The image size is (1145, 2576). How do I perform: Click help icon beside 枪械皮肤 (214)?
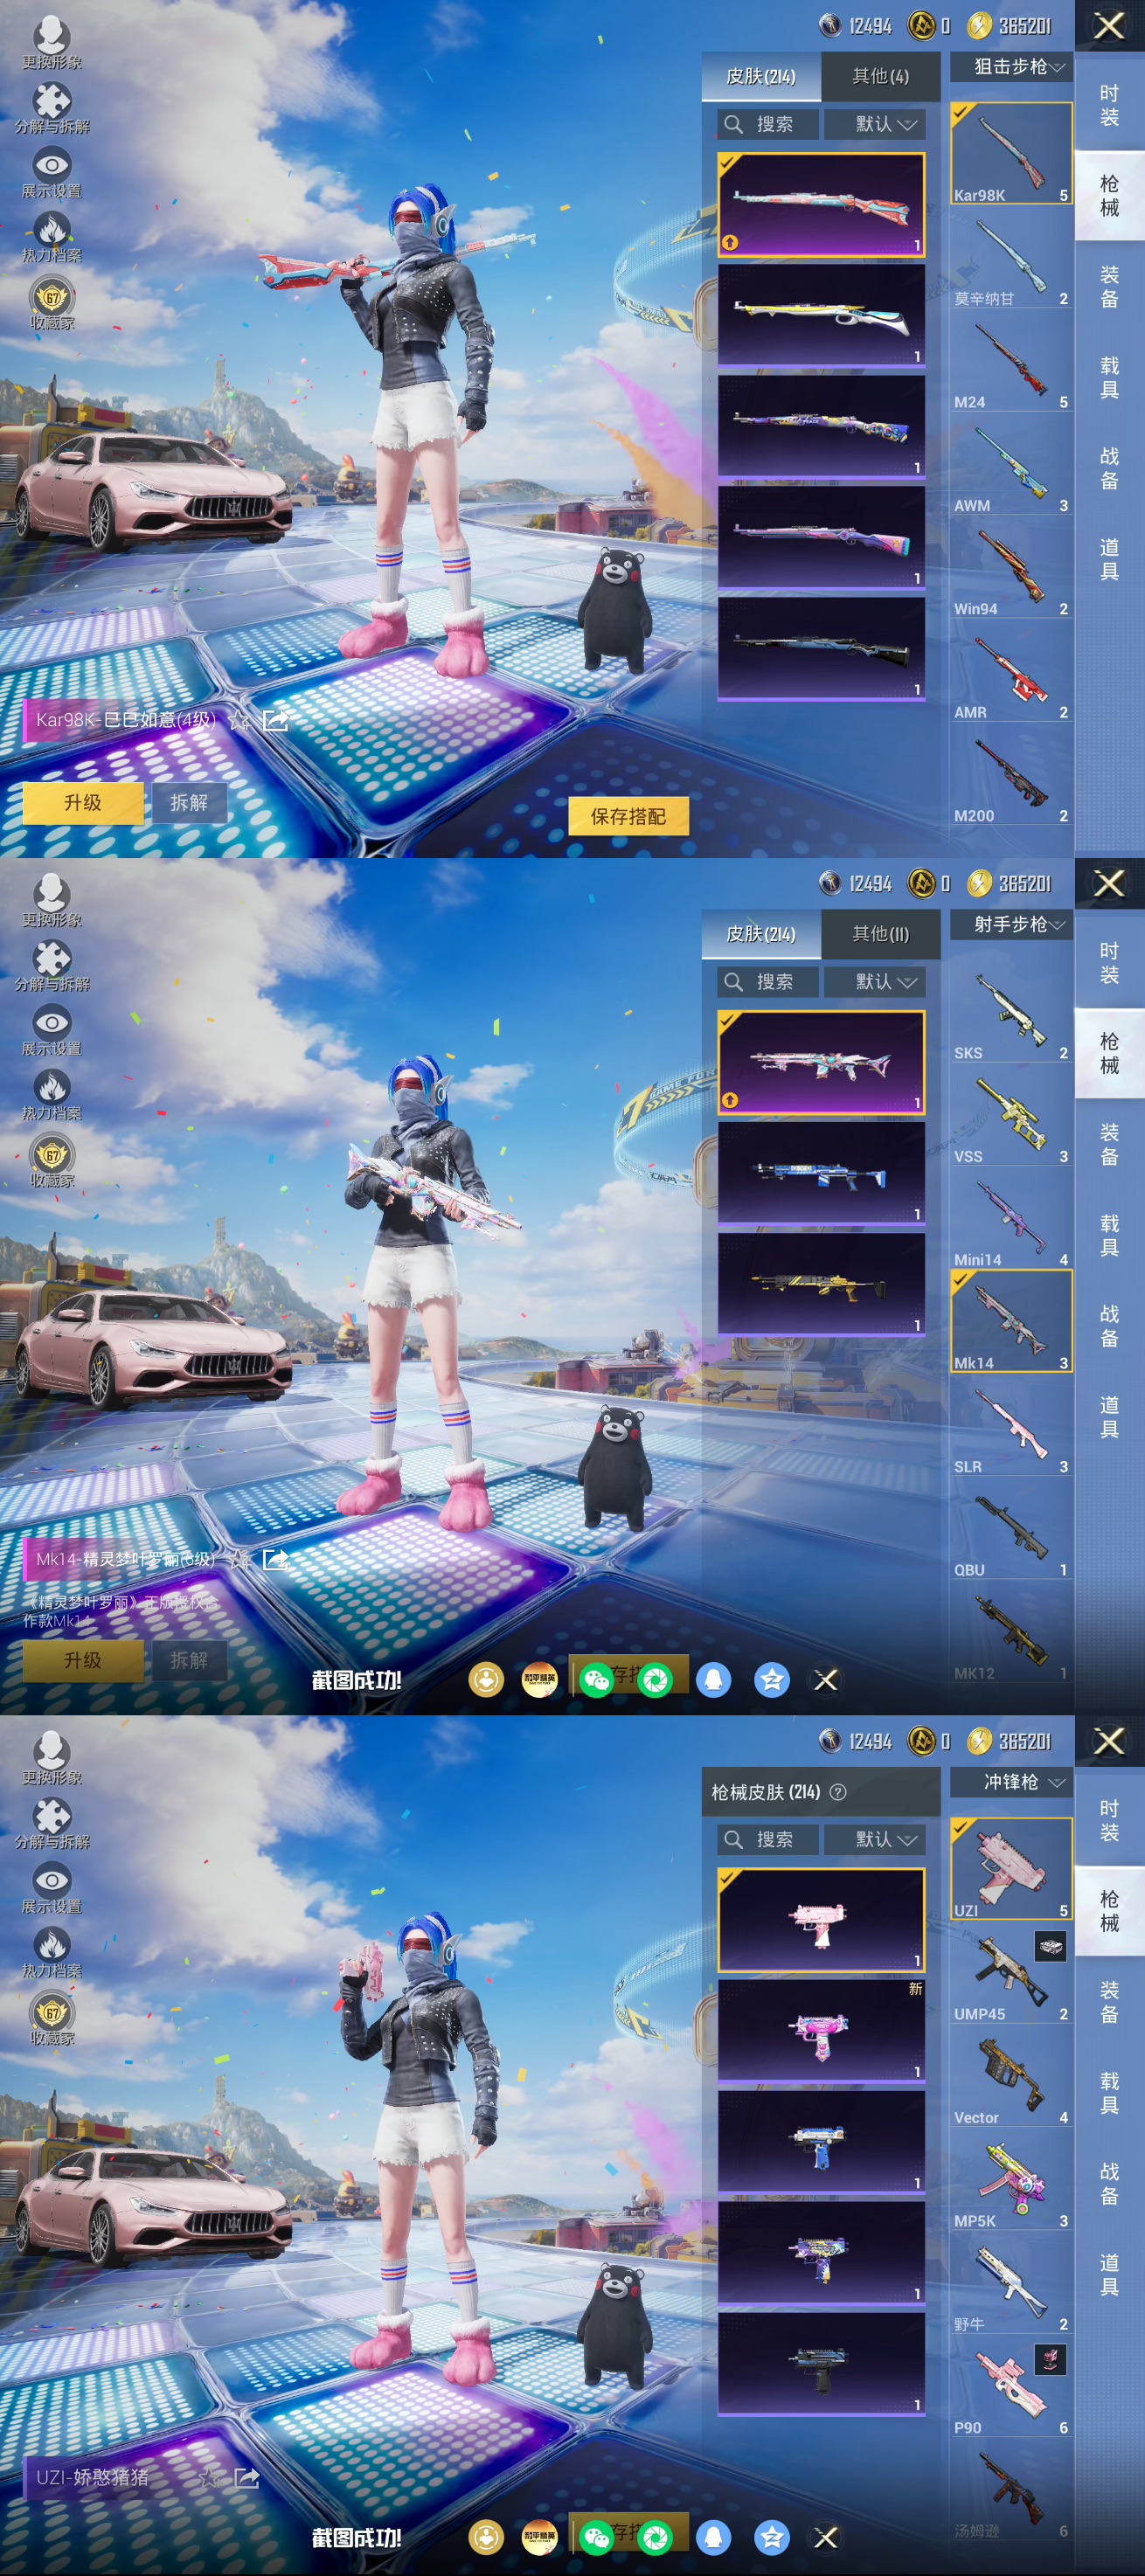[838, 1792]
